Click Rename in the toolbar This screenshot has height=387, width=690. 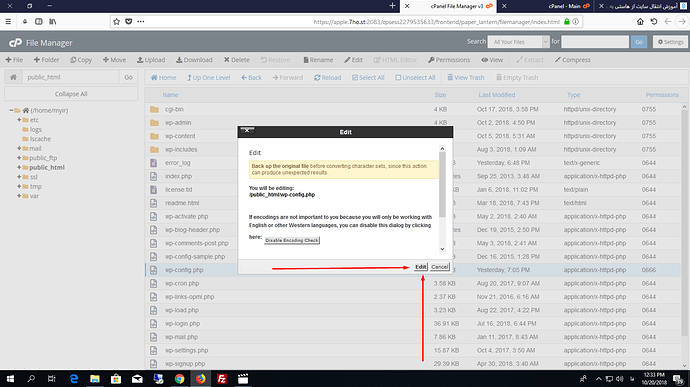coord(318,60)
